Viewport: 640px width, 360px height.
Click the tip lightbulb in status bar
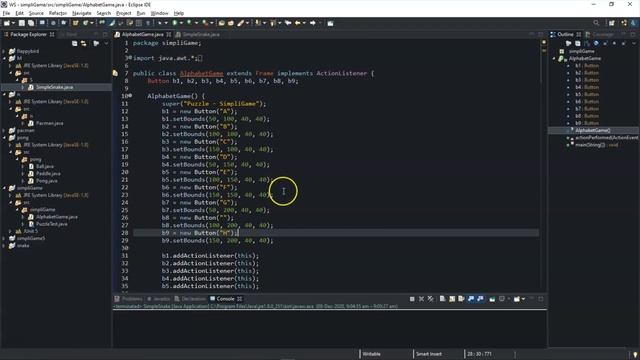[x=636, y=355]
